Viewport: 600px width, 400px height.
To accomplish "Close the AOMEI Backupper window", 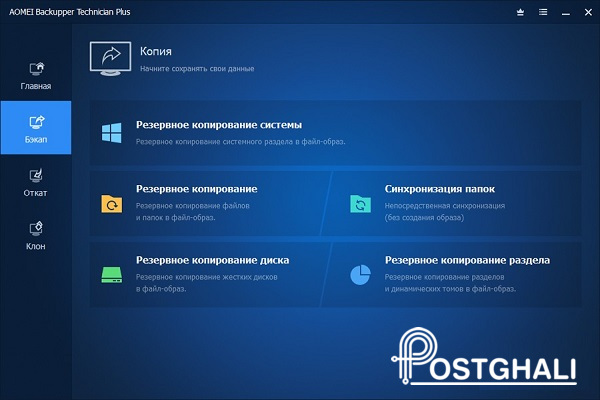I will [589, 12].
